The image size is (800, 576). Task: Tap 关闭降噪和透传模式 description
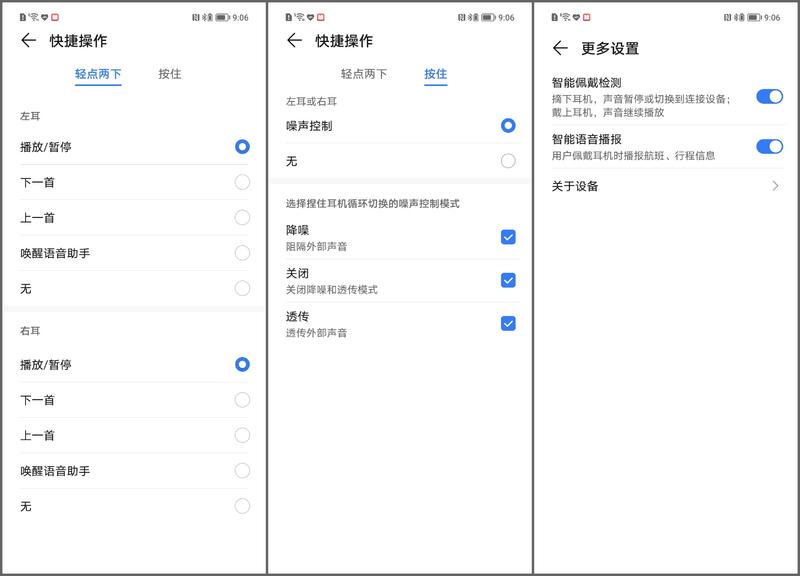[x=332, y=290]
